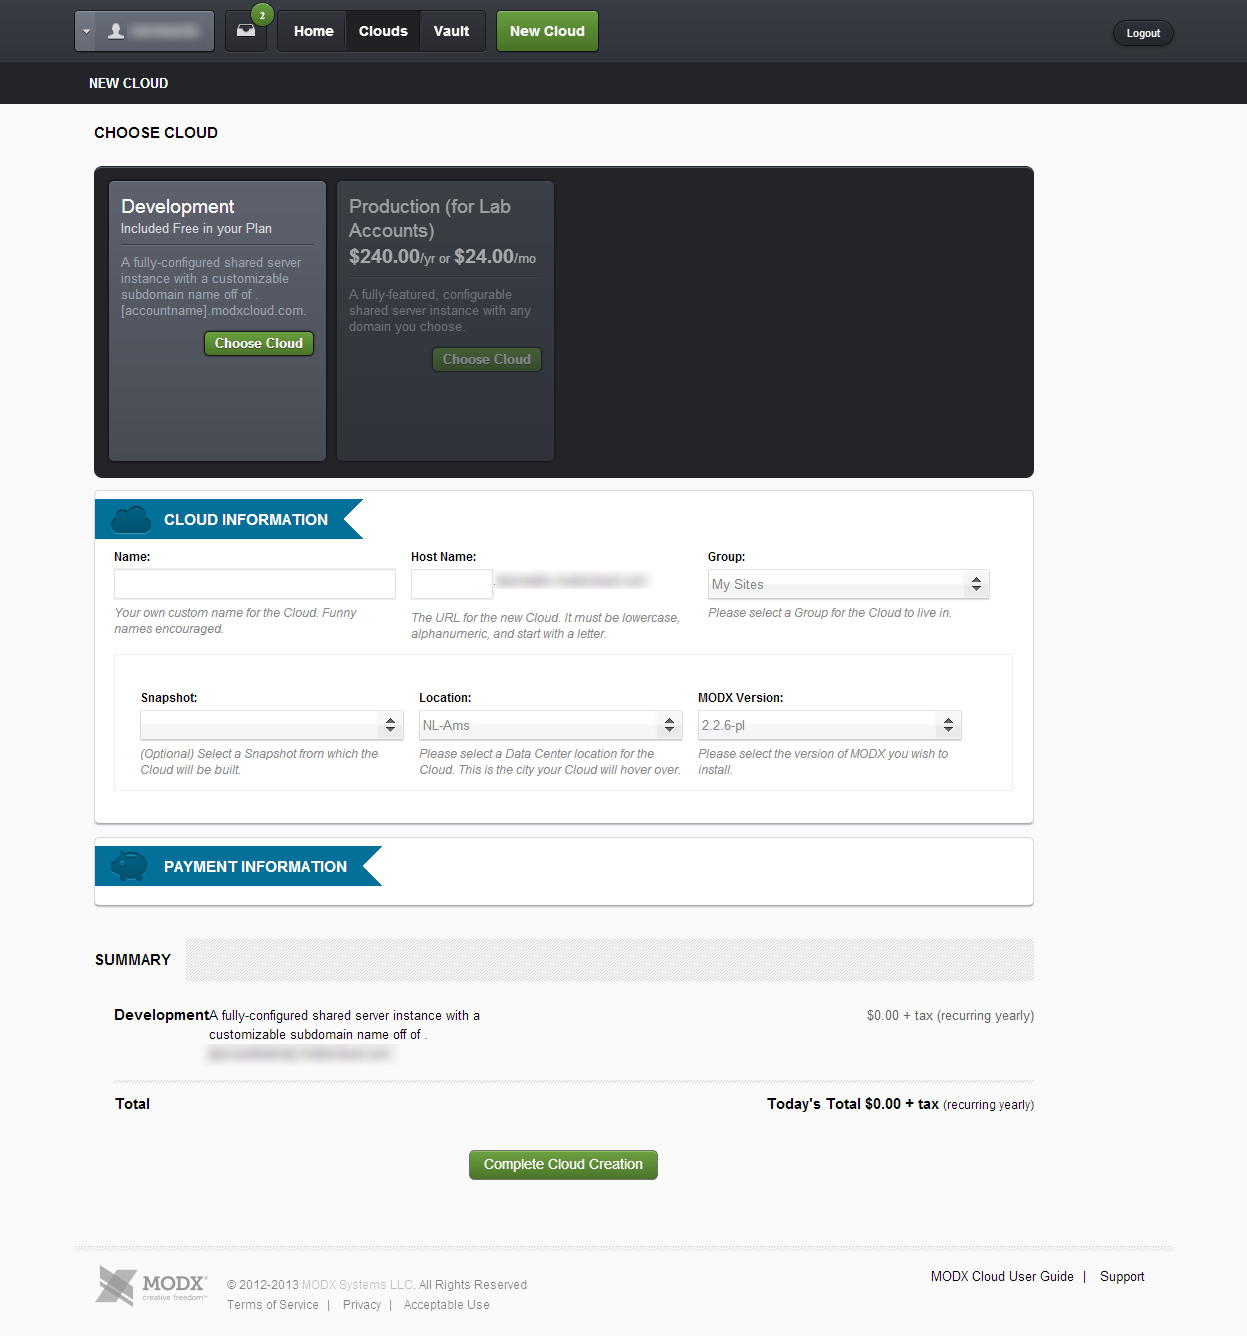Open the Vault menu item
1247x1336 pixels.
(451, 31)
